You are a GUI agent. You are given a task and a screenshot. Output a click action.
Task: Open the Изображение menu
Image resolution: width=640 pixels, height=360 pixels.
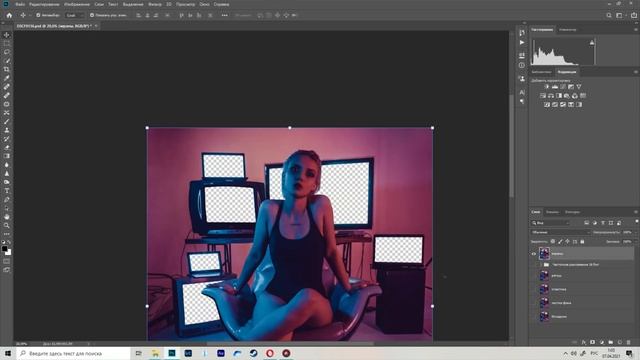(x=77, y=4)
